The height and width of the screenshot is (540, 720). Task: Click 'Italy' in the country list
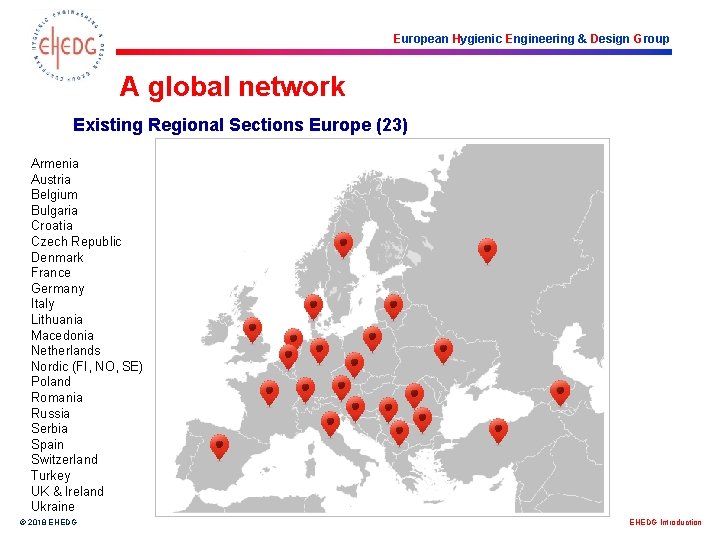click(x=42, y=304)
